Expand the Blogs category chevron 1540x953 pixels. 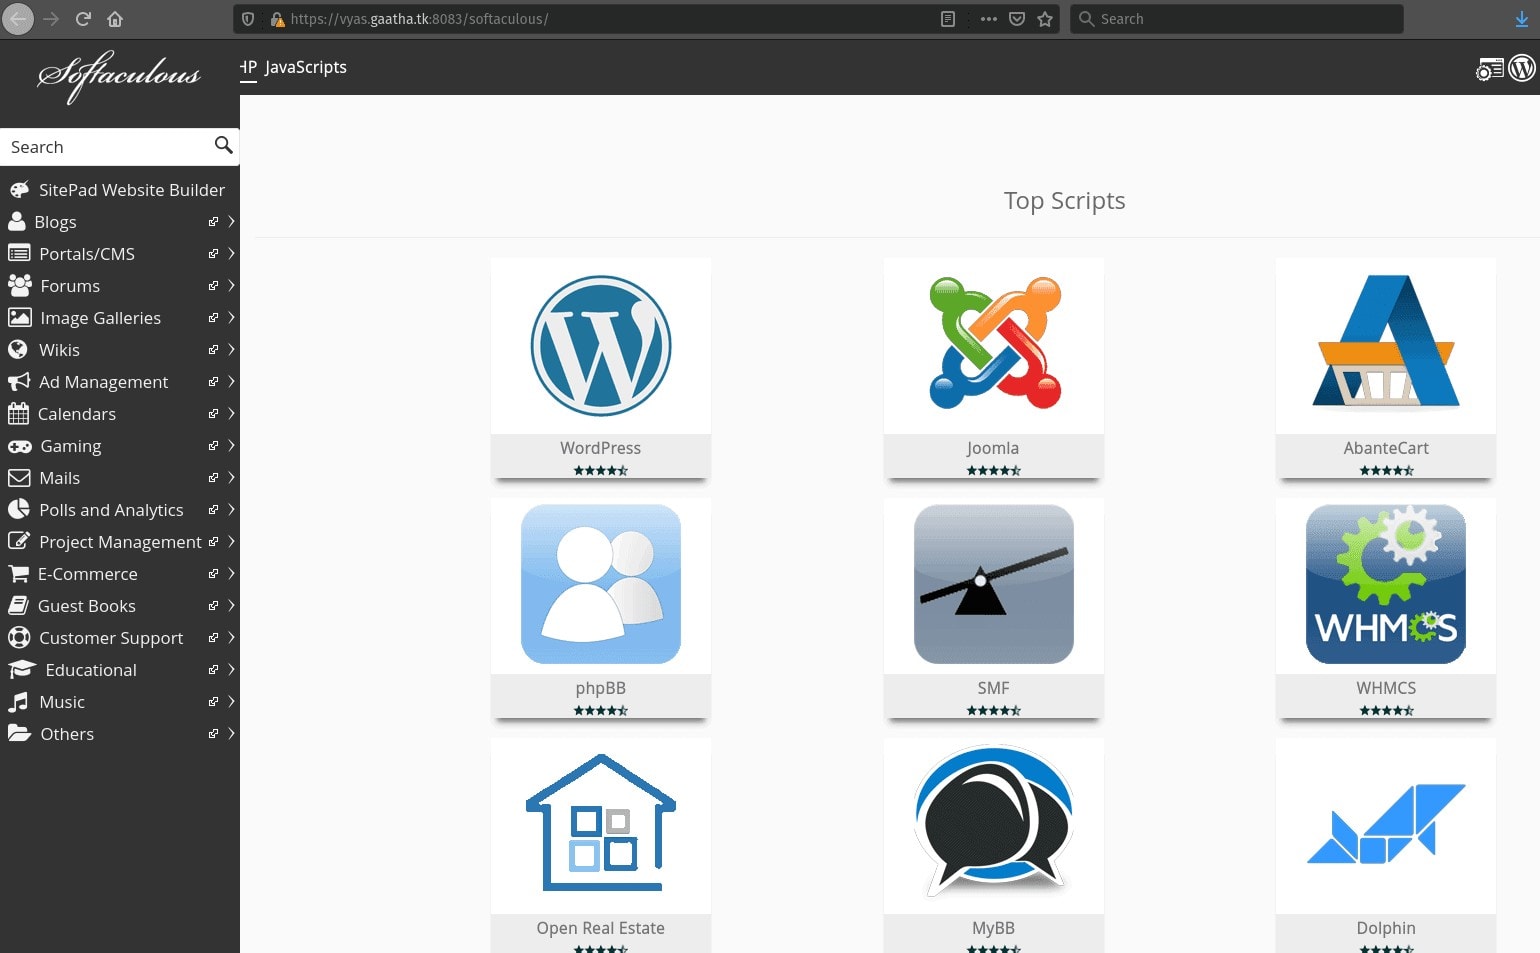coord(231,222)
